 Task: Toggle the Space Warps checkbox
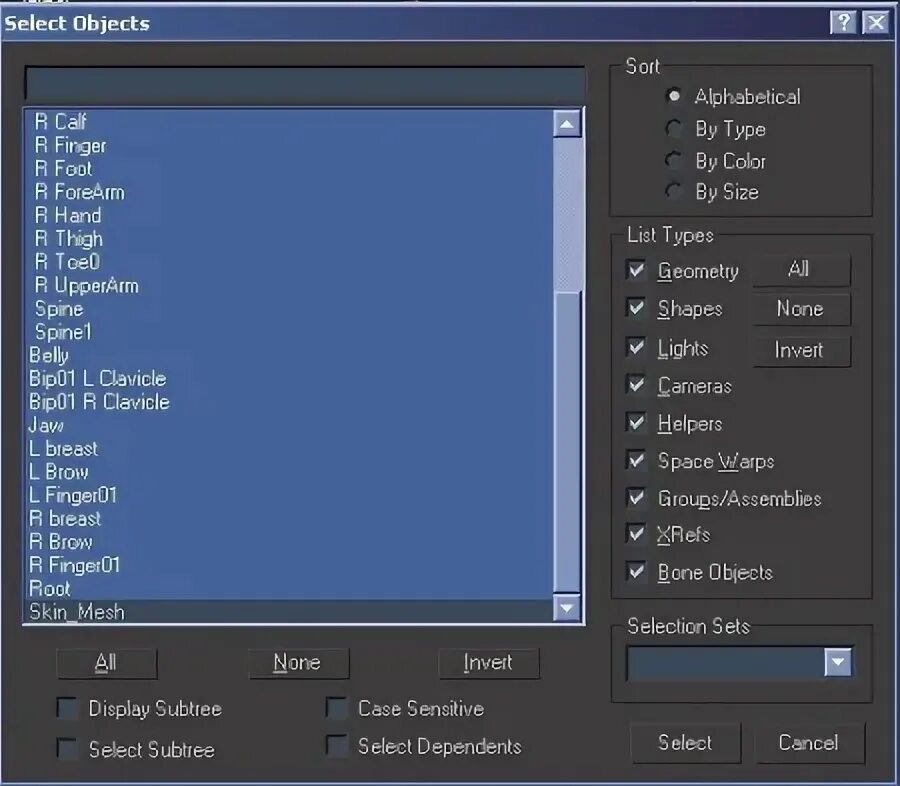point(636,460)
